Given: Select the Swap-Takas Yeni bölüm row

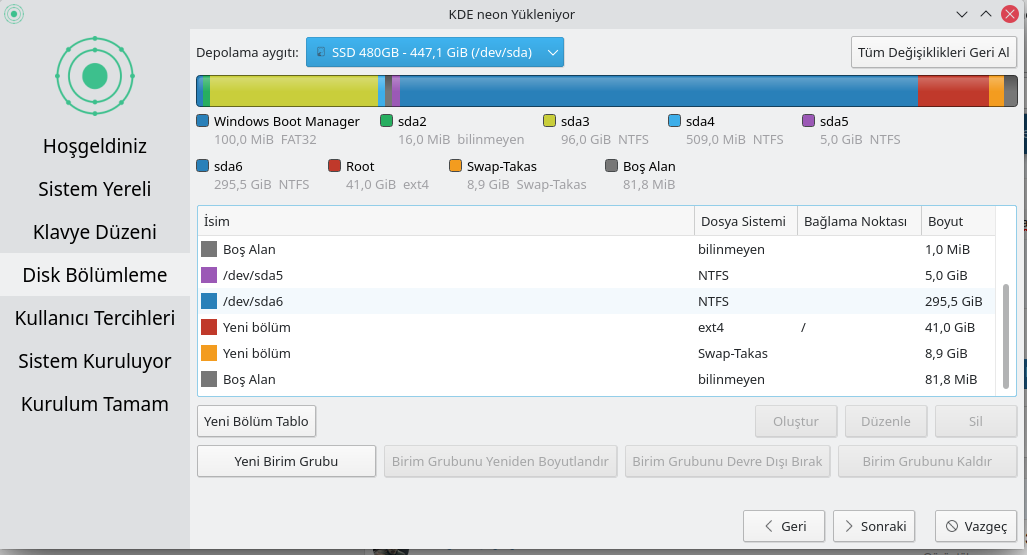Looking at the screenshot, I should click(x=596, y=353).
